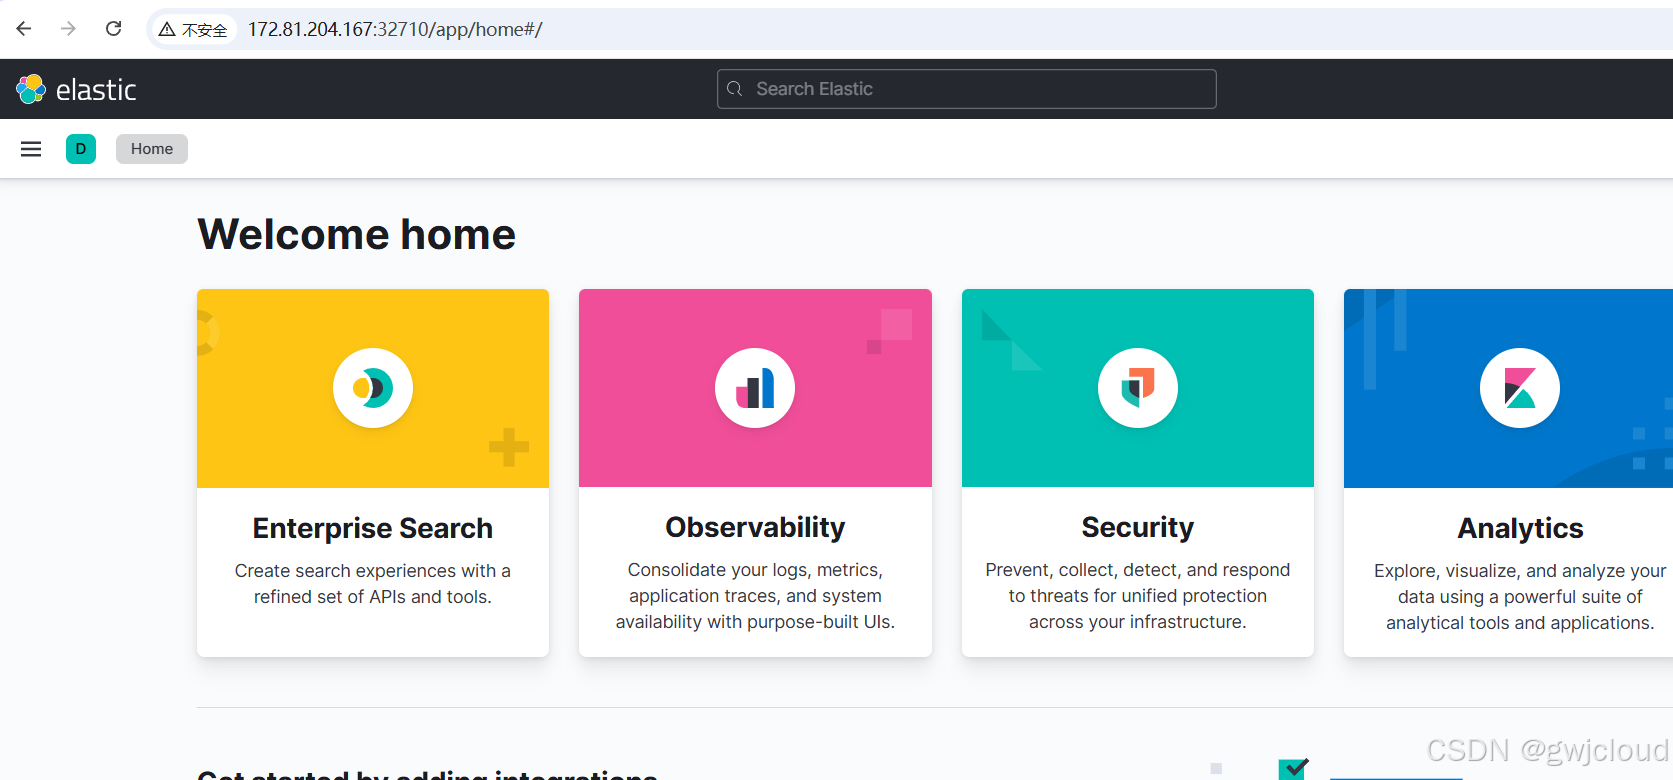1673x780 pixels.
Task: Click the browser address bar URL
Action: tap(395, 30)
